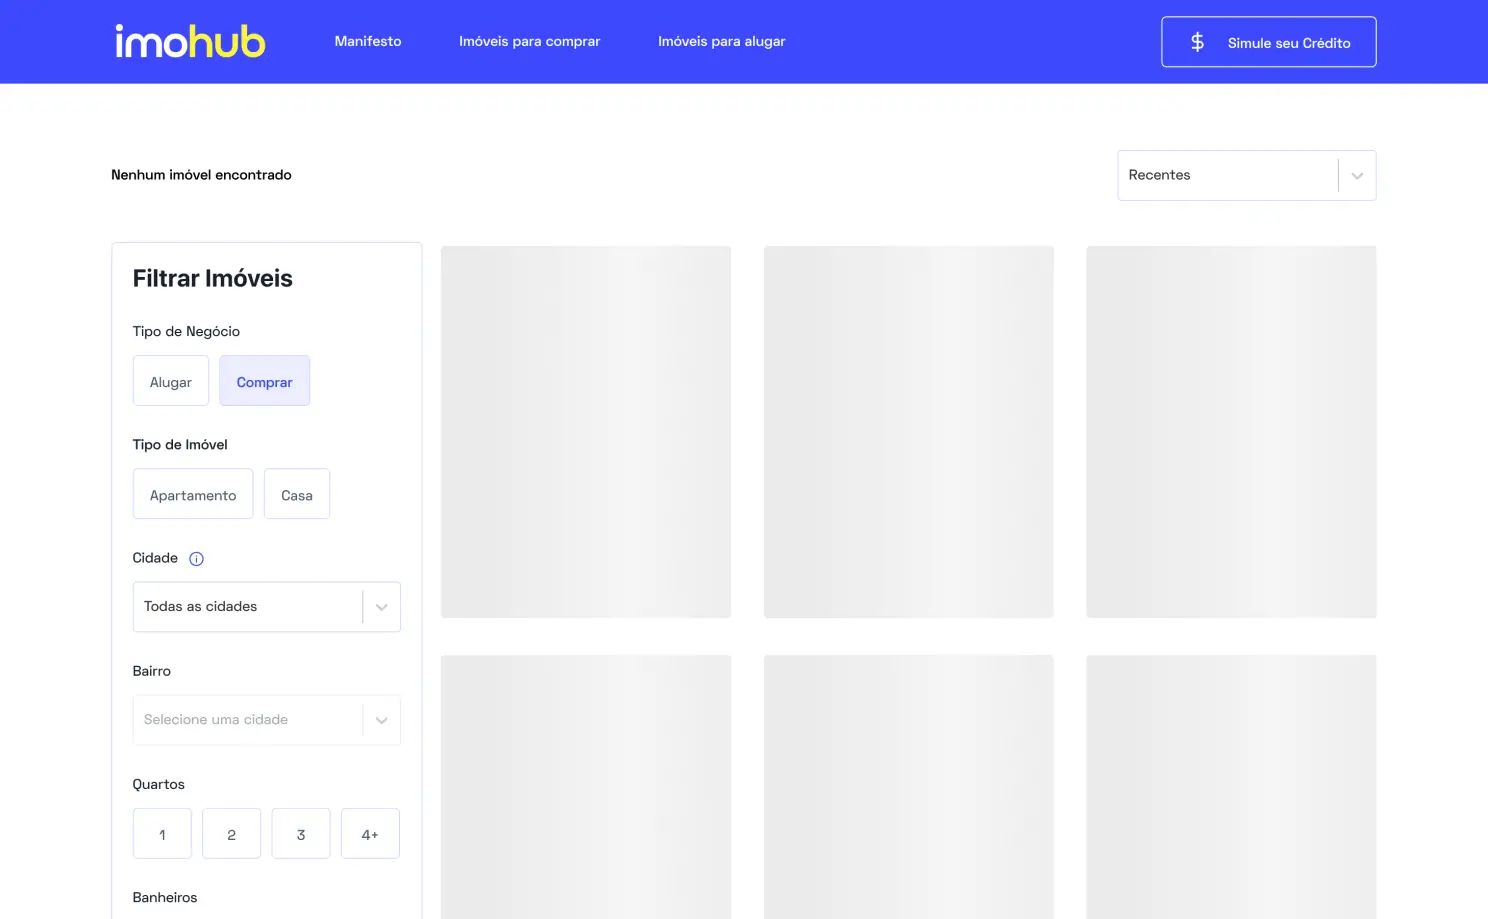Toggle the Apartamento property type
The width and height of the screenshot is (1488, 919).
192,494
